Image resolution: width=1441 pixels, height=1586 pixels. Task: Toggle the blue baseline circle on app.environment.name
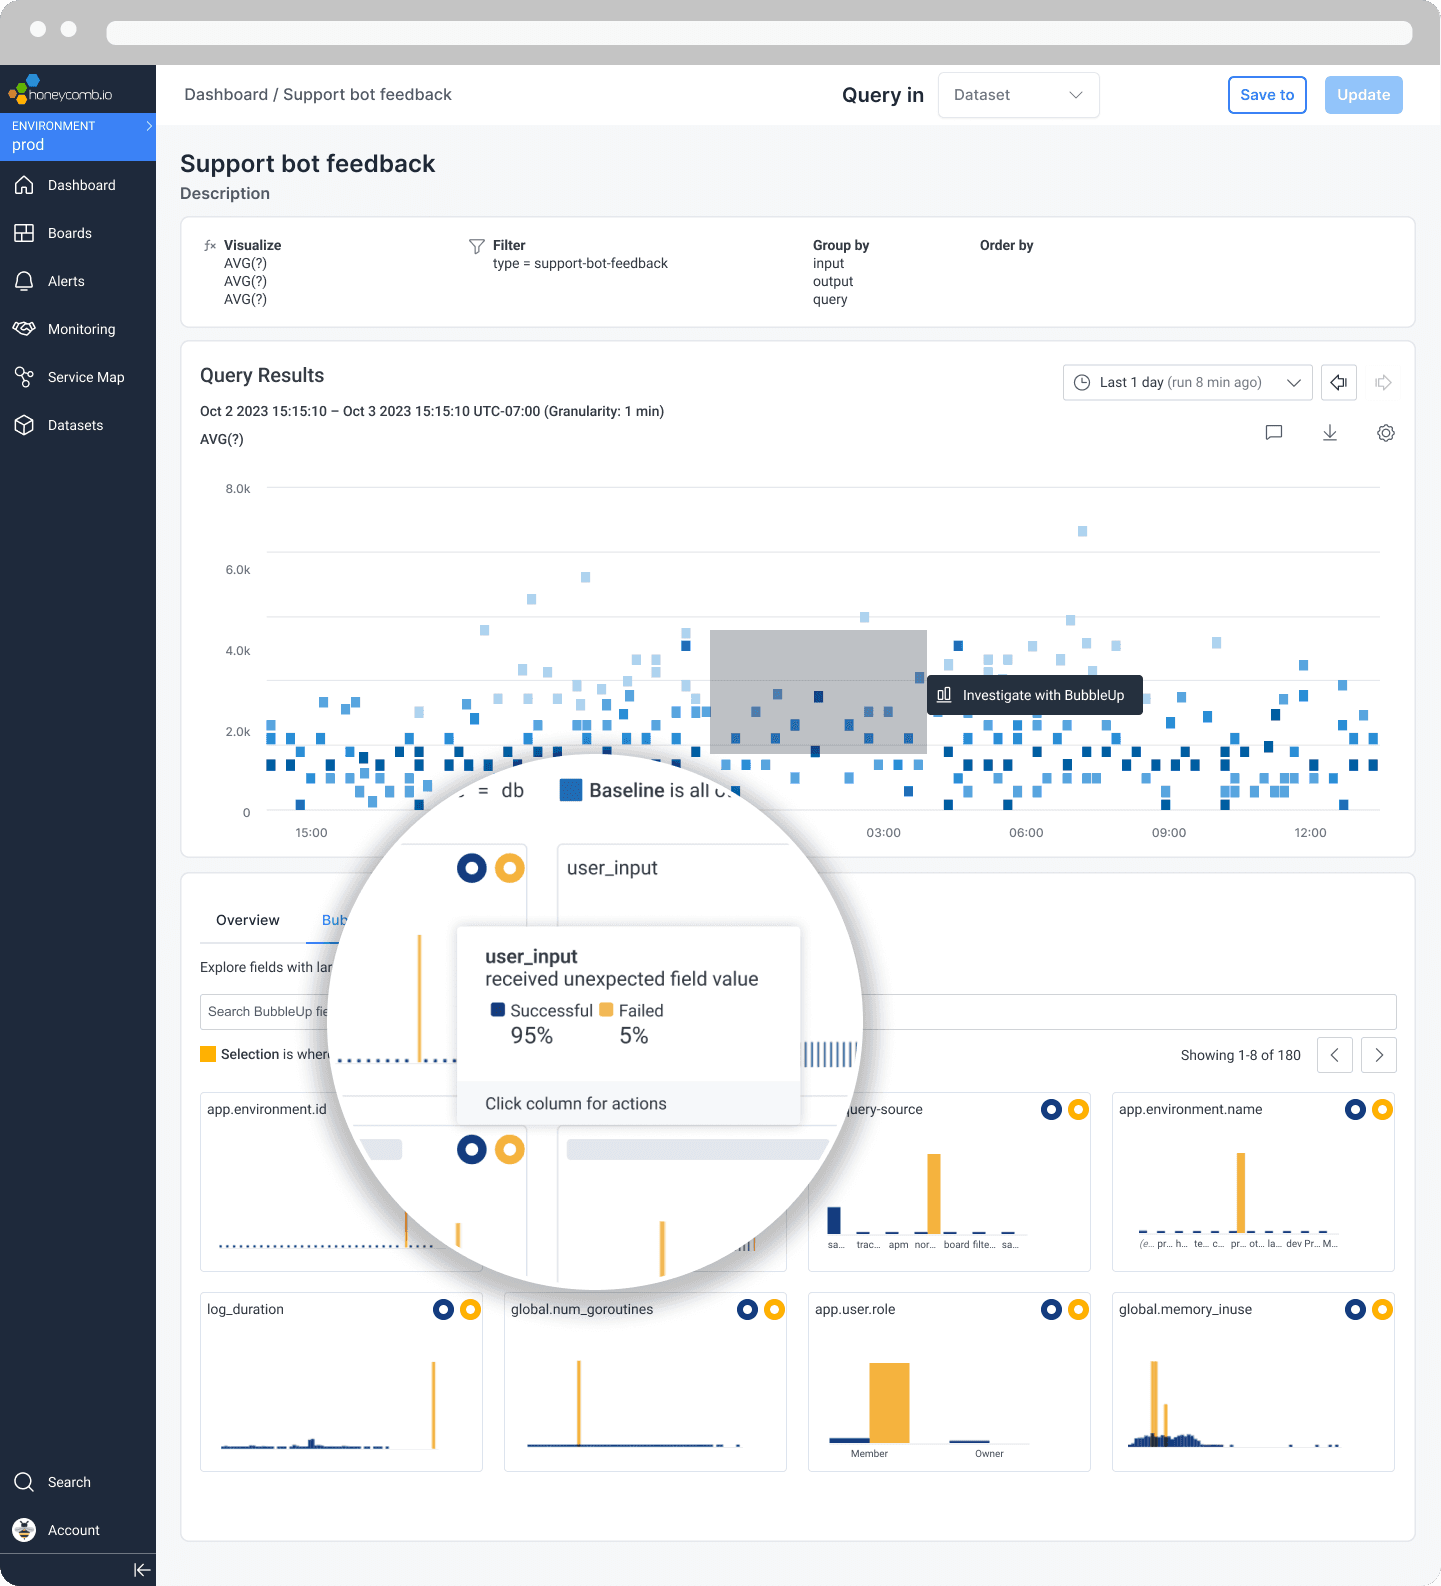(x=1355, y=1110)
